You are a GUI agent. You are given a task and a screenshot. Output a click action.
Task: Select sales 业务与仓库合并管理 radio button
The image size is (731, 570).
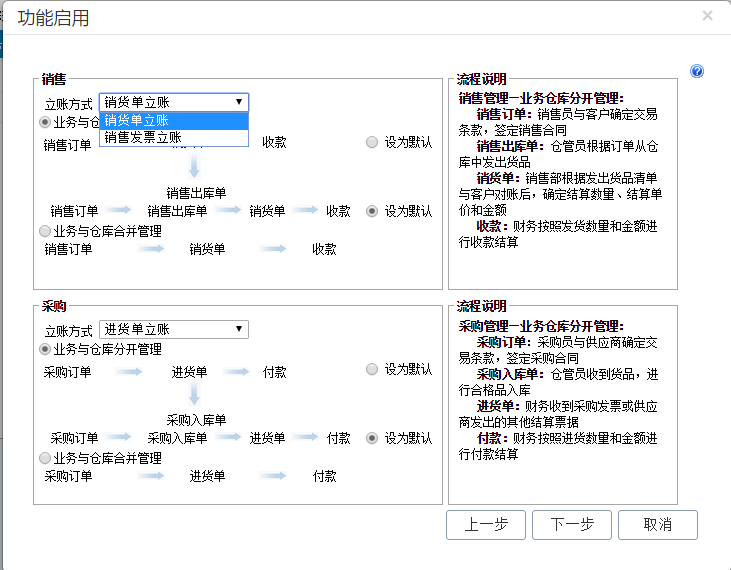[x=45, y=231]
